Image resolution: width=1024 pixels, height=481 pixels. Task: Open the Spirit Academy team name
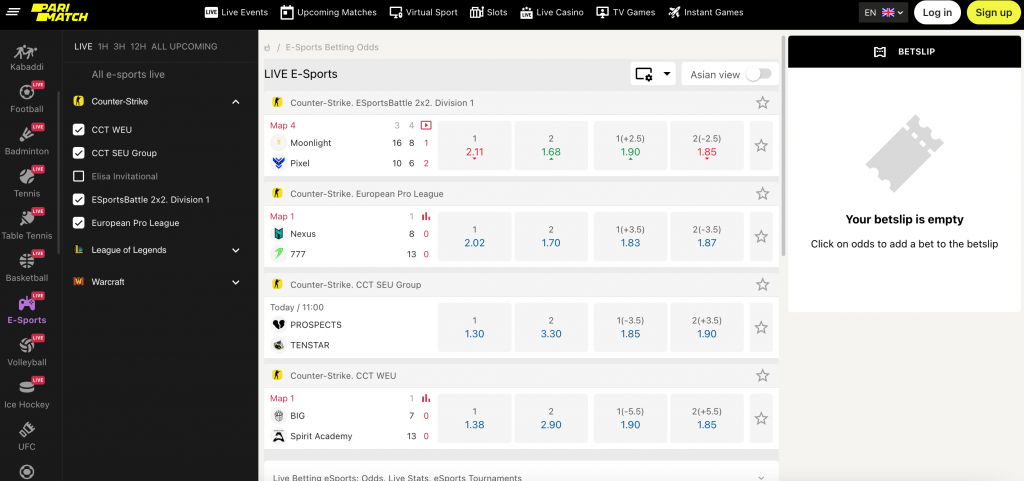click(x=321, y=436)
